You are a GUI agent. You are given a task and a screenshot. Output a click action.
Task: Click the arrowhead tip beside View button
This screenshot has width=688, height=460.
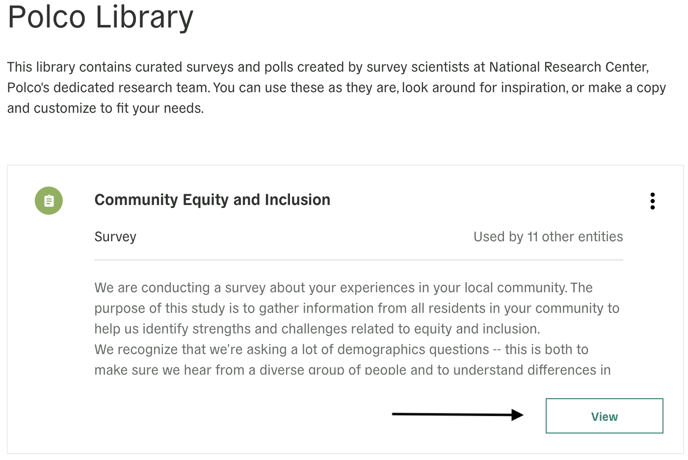[x=519, y=415]
